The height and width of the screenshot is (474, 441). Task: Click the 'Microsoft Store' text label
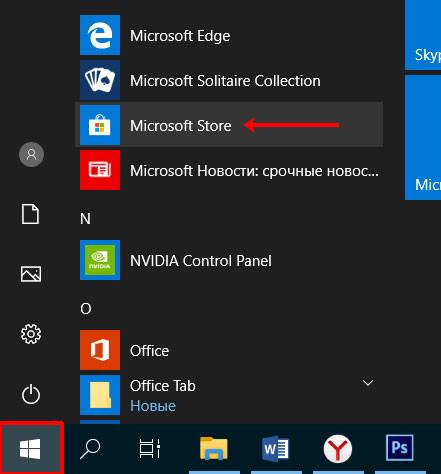pos(181,126)
